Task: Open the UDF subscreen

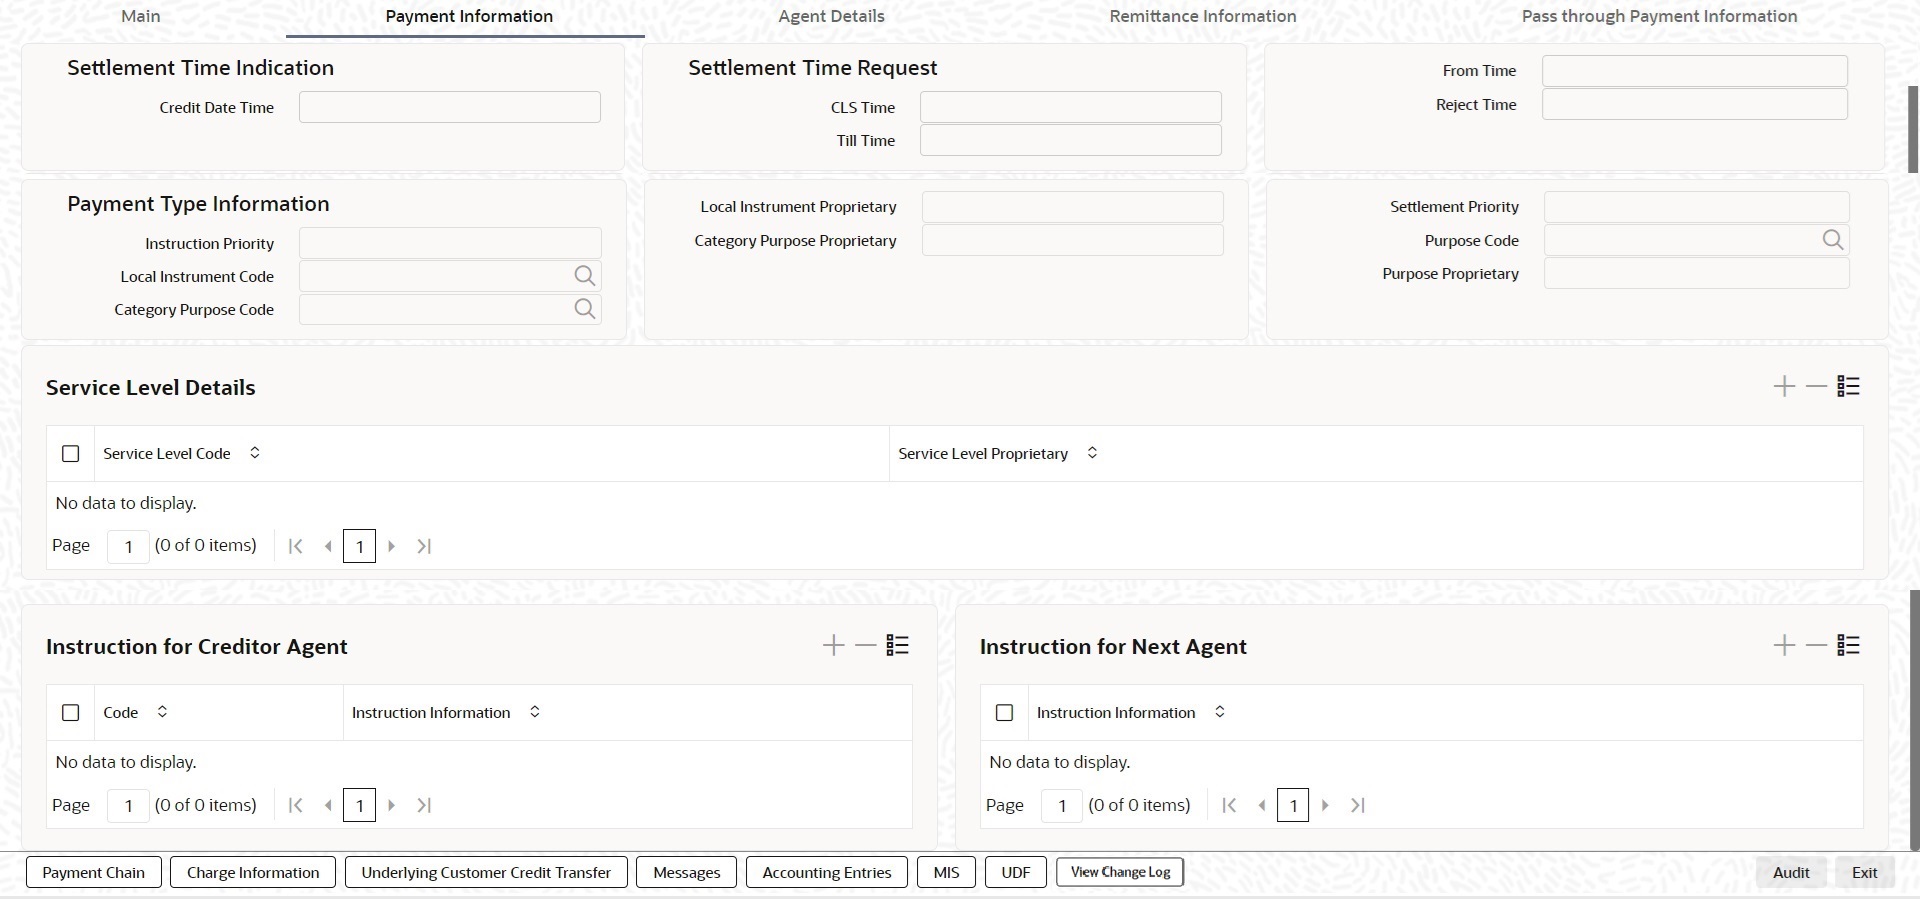Action: (x=1016, y=872)
